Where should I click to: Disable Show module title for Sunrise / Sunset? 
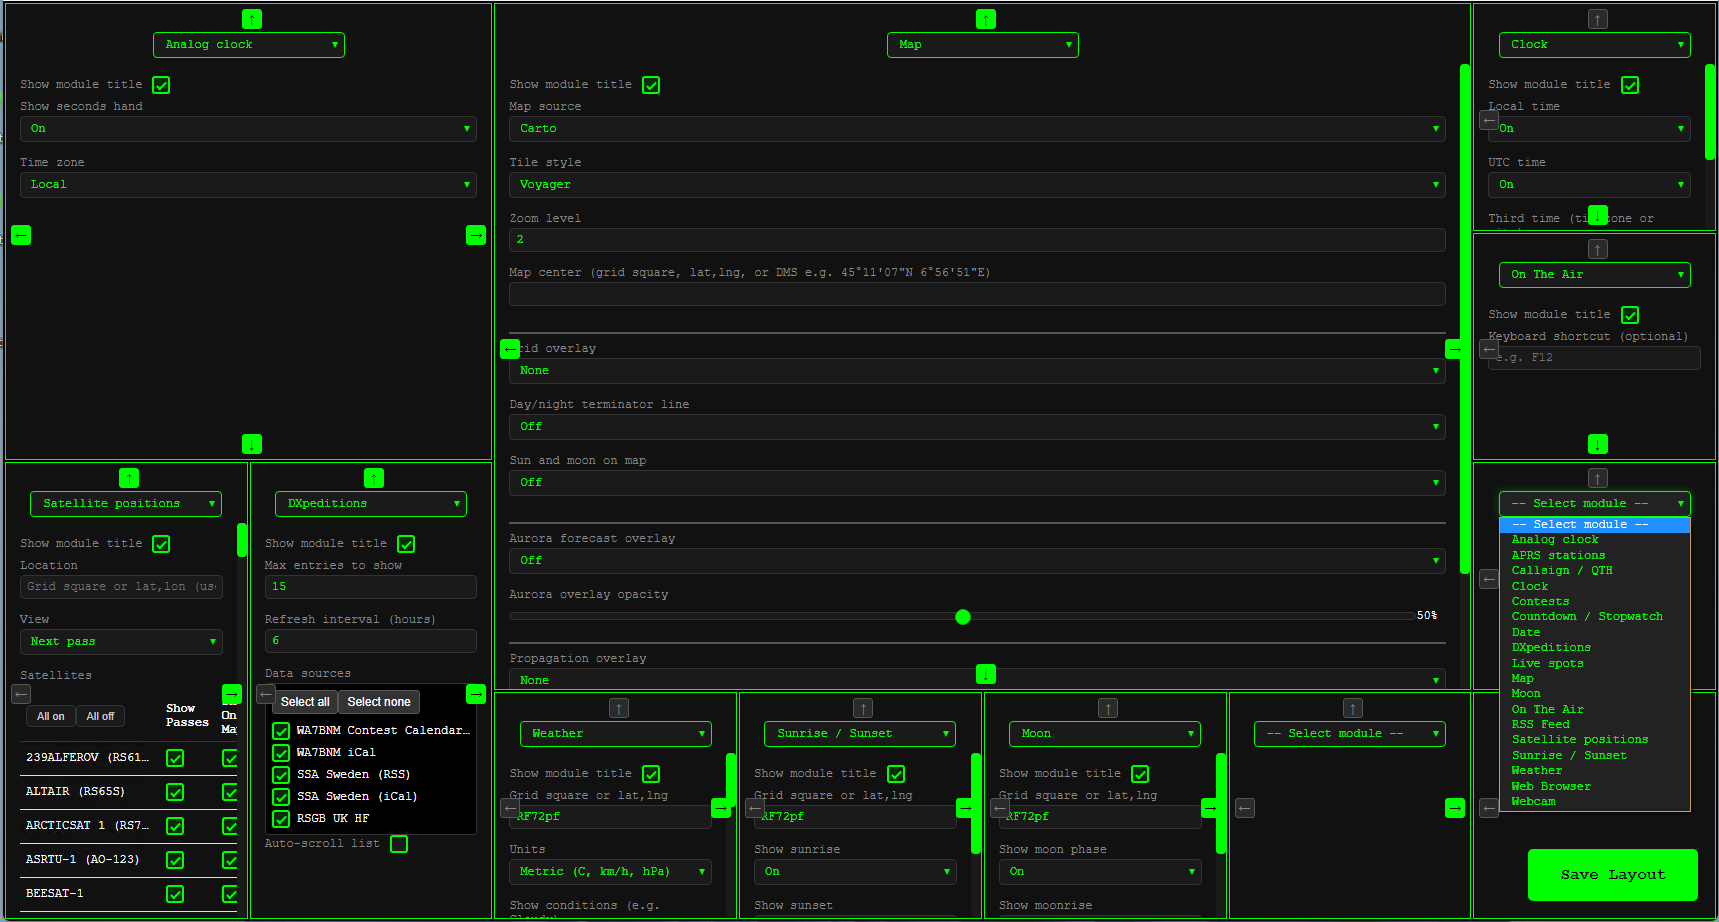[895, 773]
